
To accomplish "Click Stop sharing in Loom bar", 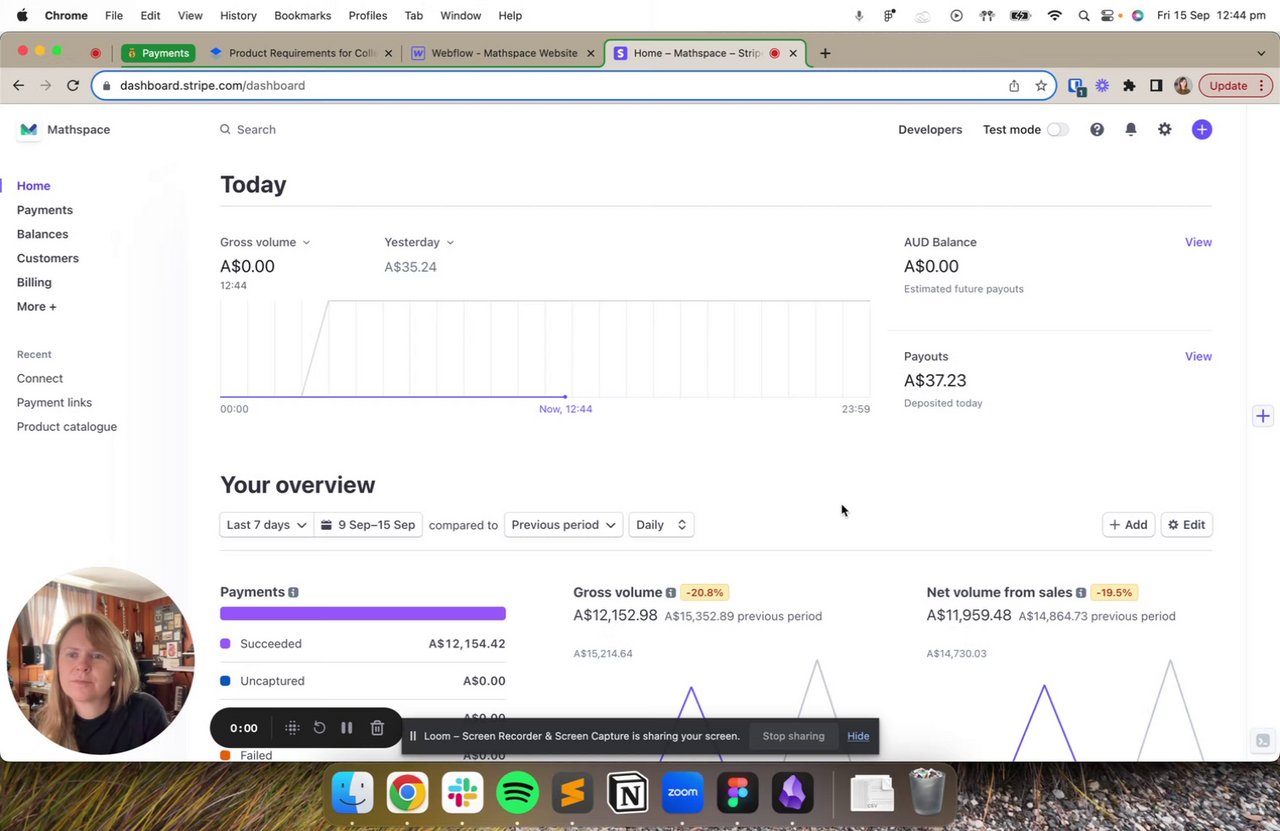I will coord(793,736).
